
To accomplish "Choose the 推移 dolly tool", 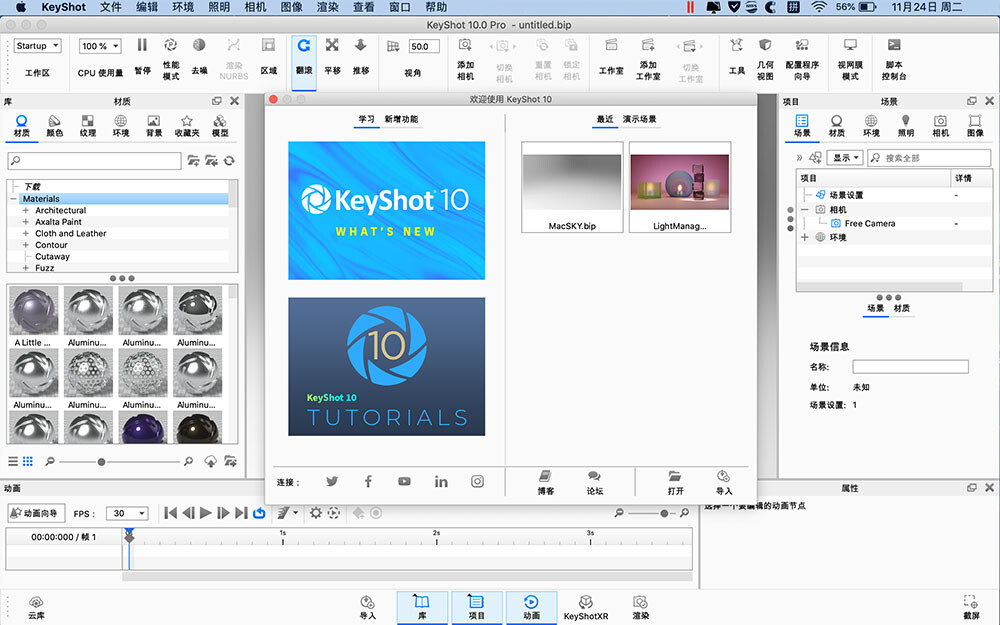I will [x=360, y=57].
